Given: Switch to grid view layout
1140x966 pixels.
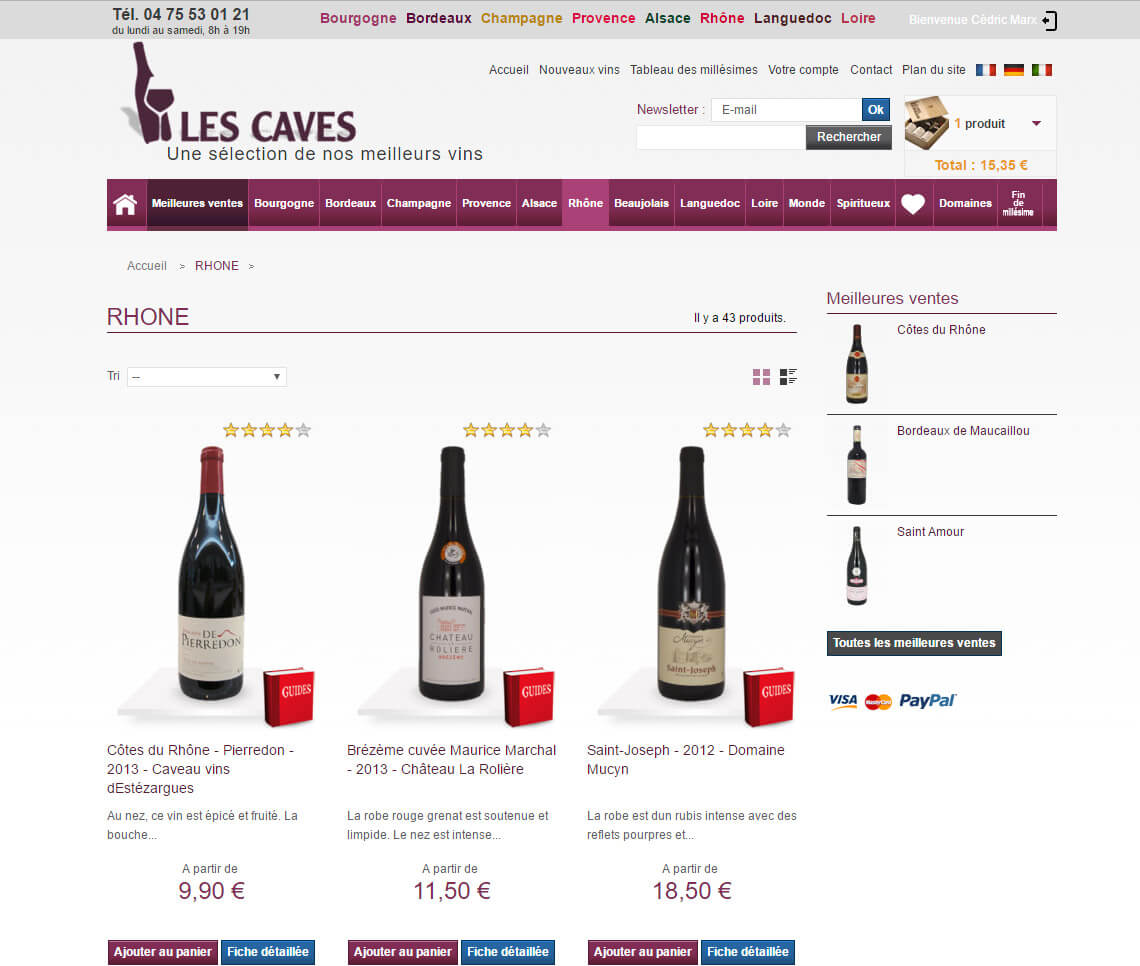Looking at the screenshot, I should 761,377.
